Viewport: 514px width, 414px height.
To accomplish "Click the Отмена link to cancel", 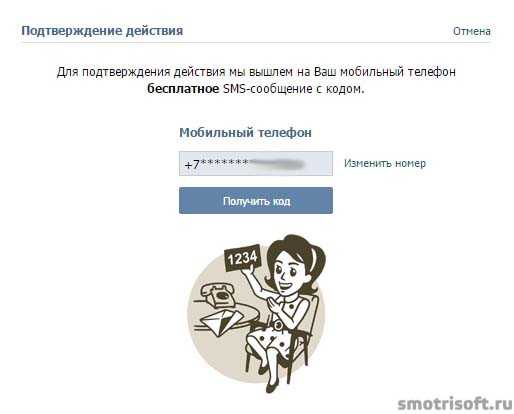I will [x=472, y=31].
